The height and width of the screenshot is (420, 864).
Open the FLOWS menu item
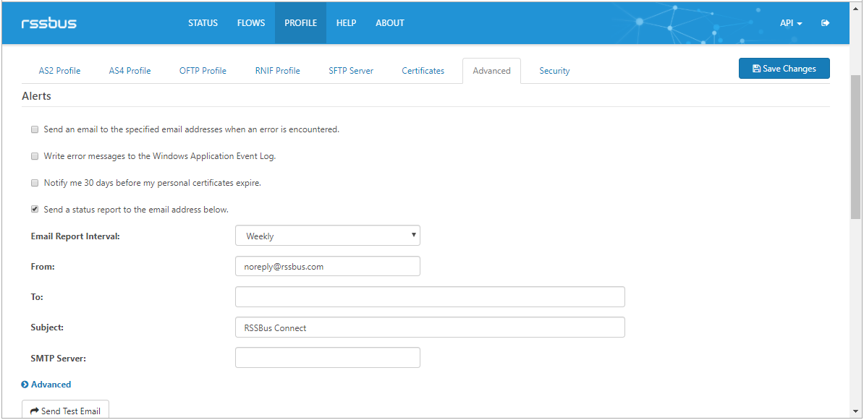click(x=251, y=23)
